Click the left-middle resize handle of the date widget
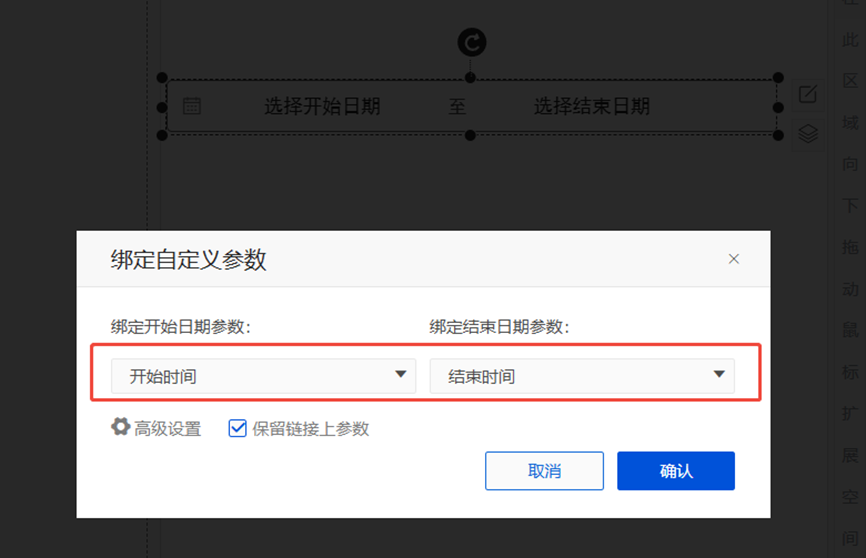This screenshot has width=866, height=558. tap(162, 107)
